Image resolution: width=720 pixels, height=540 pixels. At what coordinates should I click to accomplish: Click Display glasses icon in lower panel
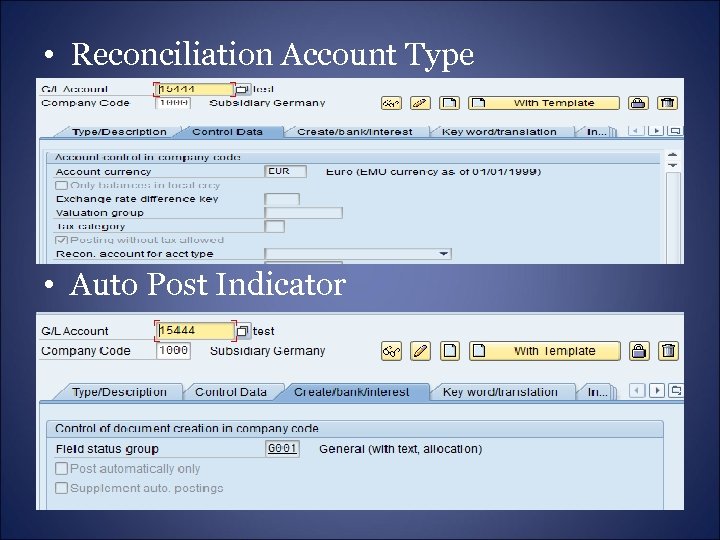(x=391, y=351)
